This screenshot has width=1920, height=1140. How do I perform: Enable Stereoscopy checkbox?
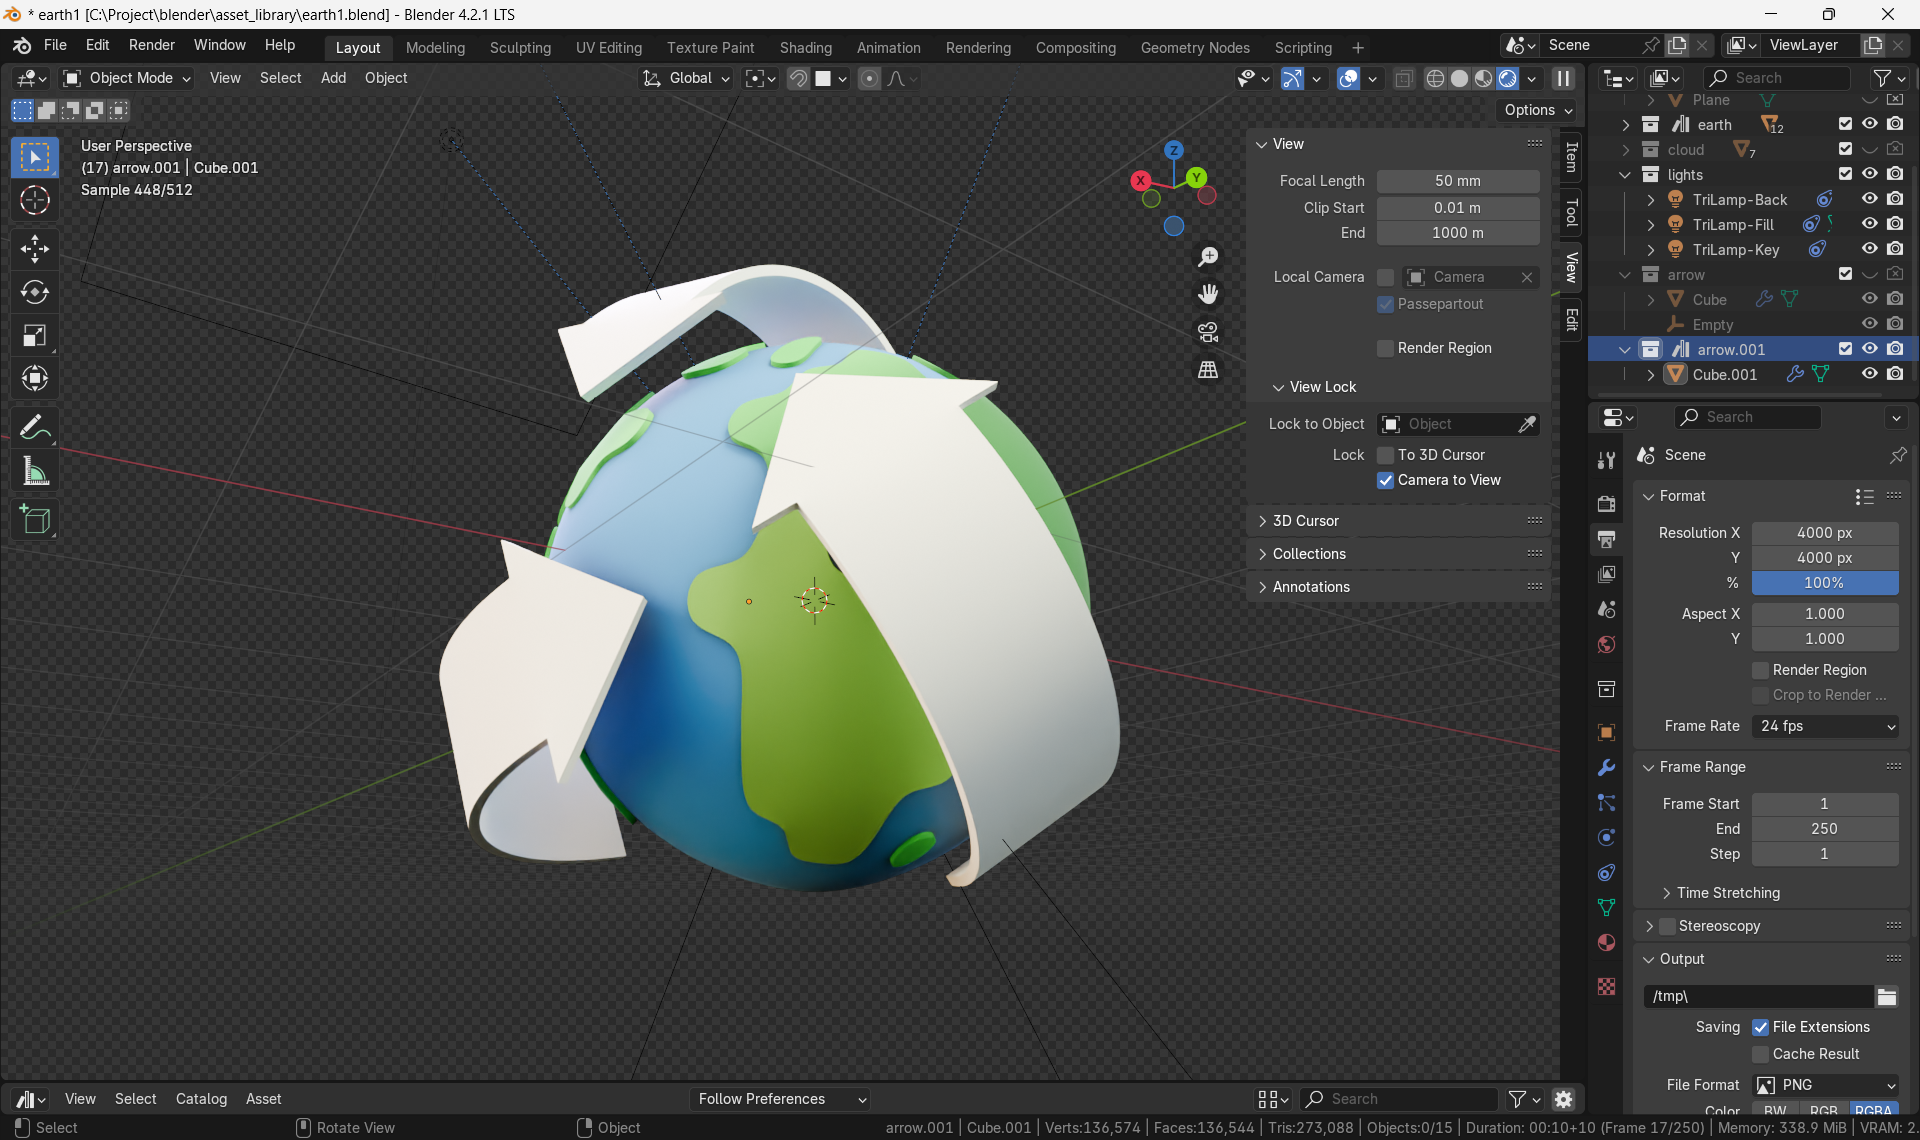pos(1667,926)
